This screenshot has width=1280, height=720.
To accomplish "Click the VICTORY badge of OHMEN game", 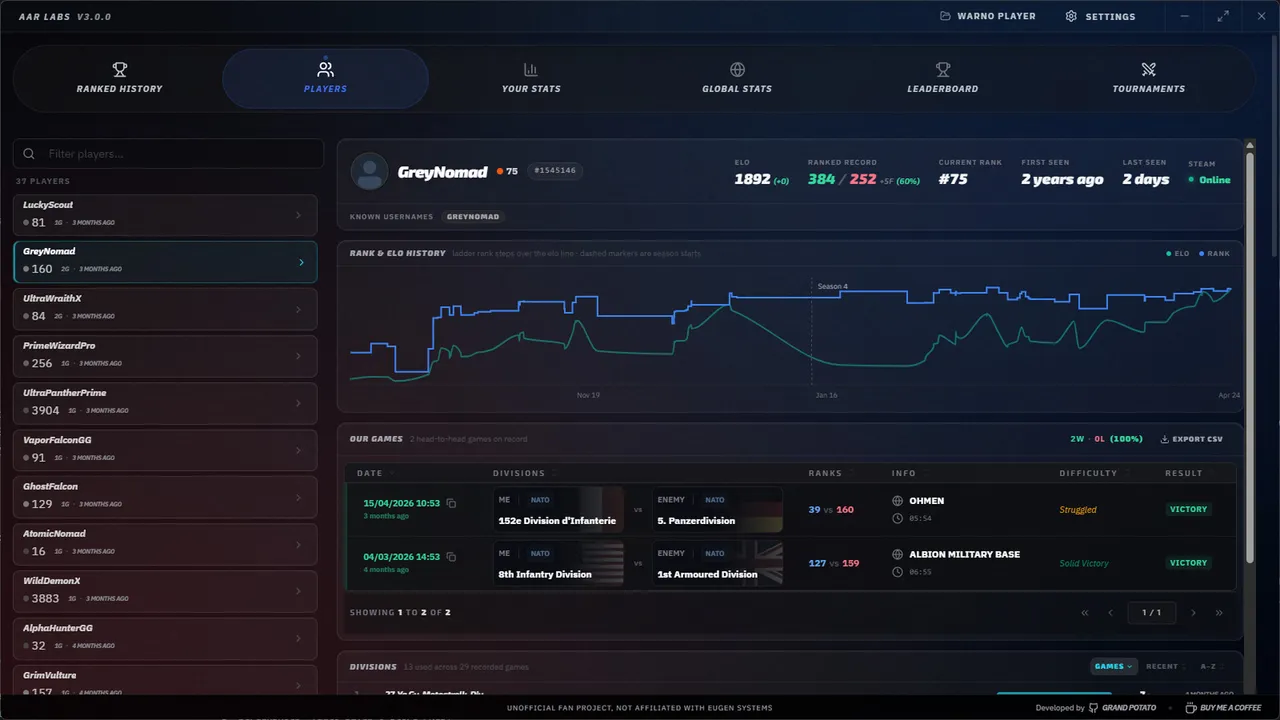I will pos(1189,509).
